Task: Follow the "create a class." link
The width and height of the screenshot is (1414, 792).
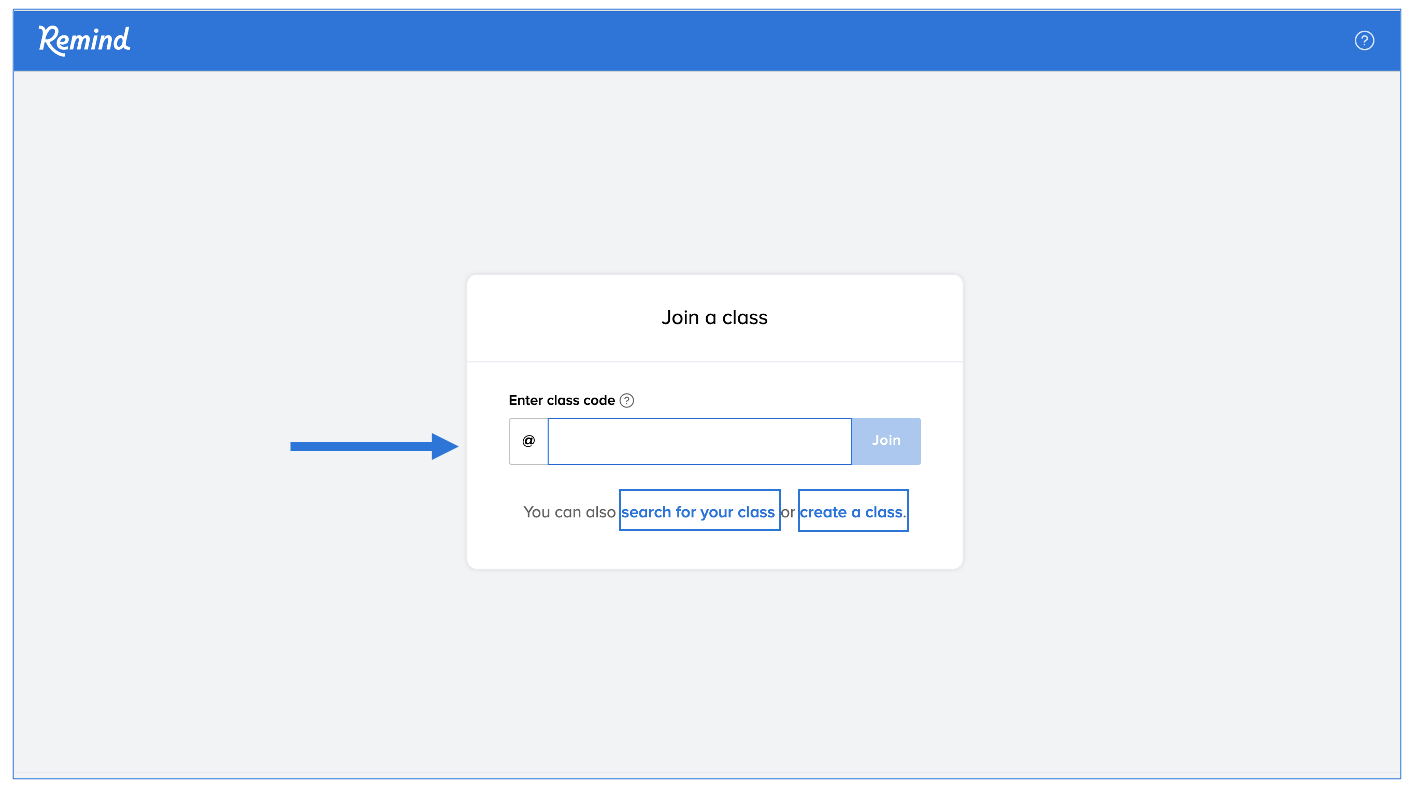Action: (x=852, y=512)
